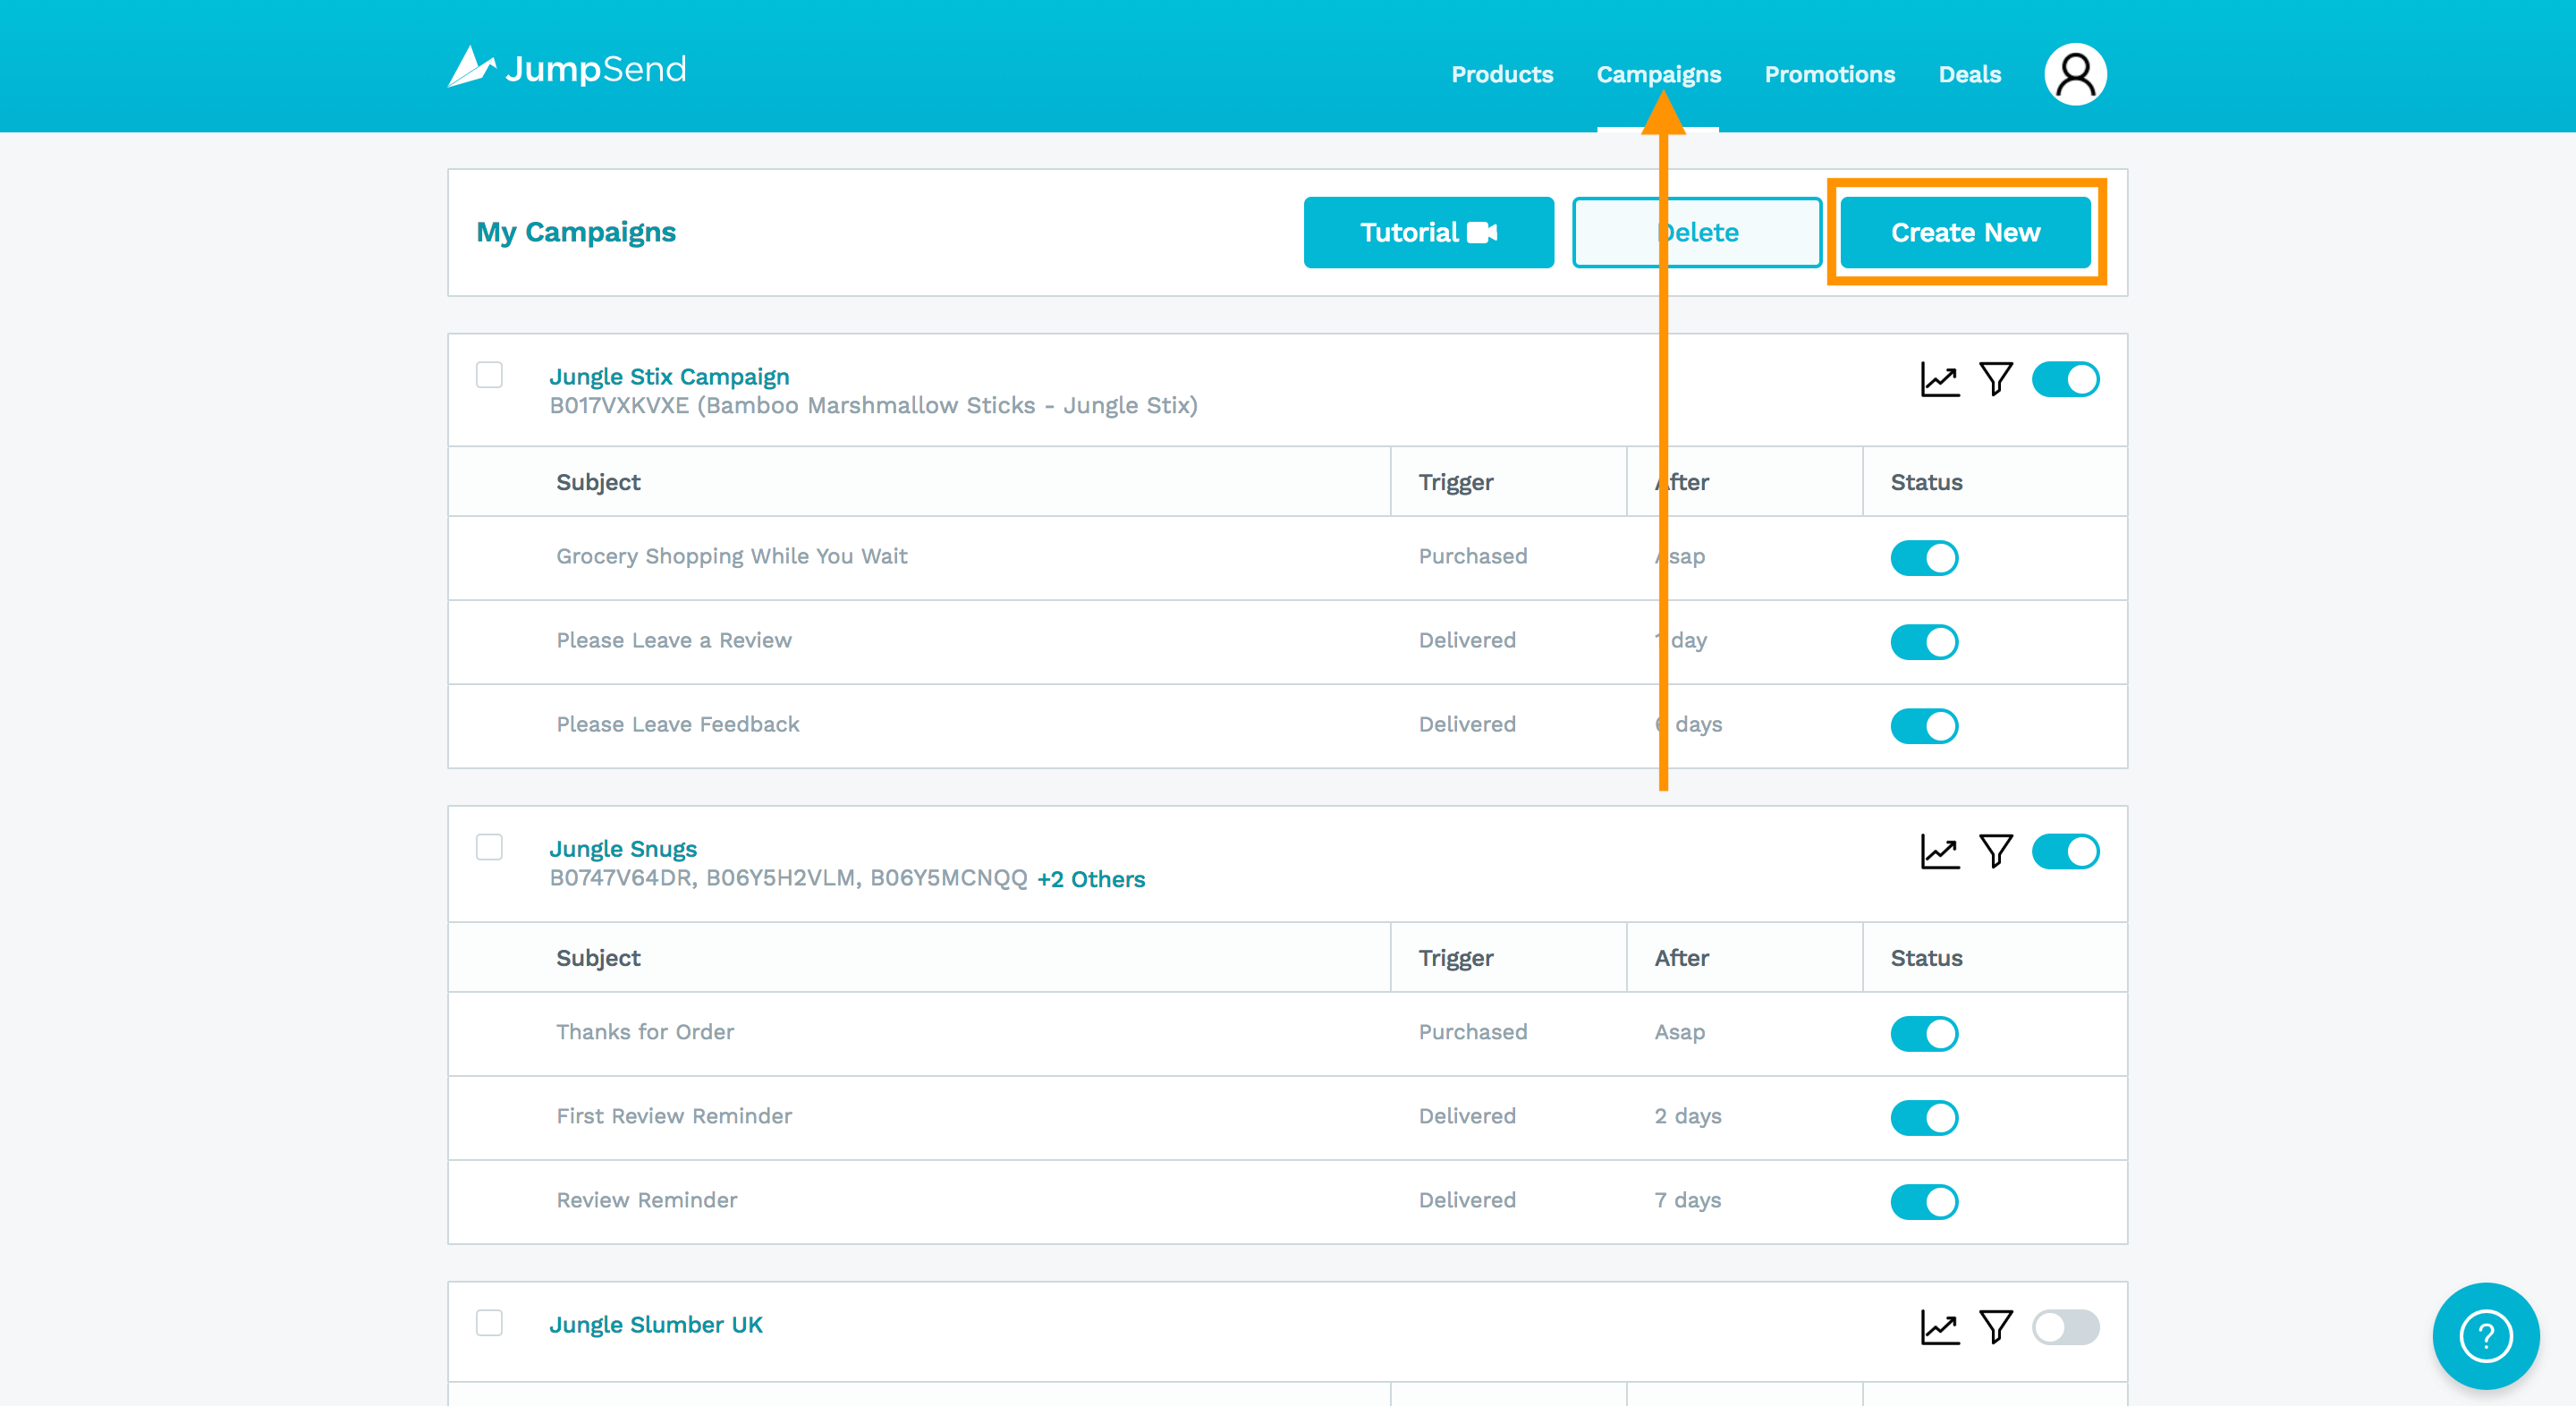2576x1406 pixels.
Task: Select the Jungle Stix Campaign checkbox
Action: pos(489,375)
